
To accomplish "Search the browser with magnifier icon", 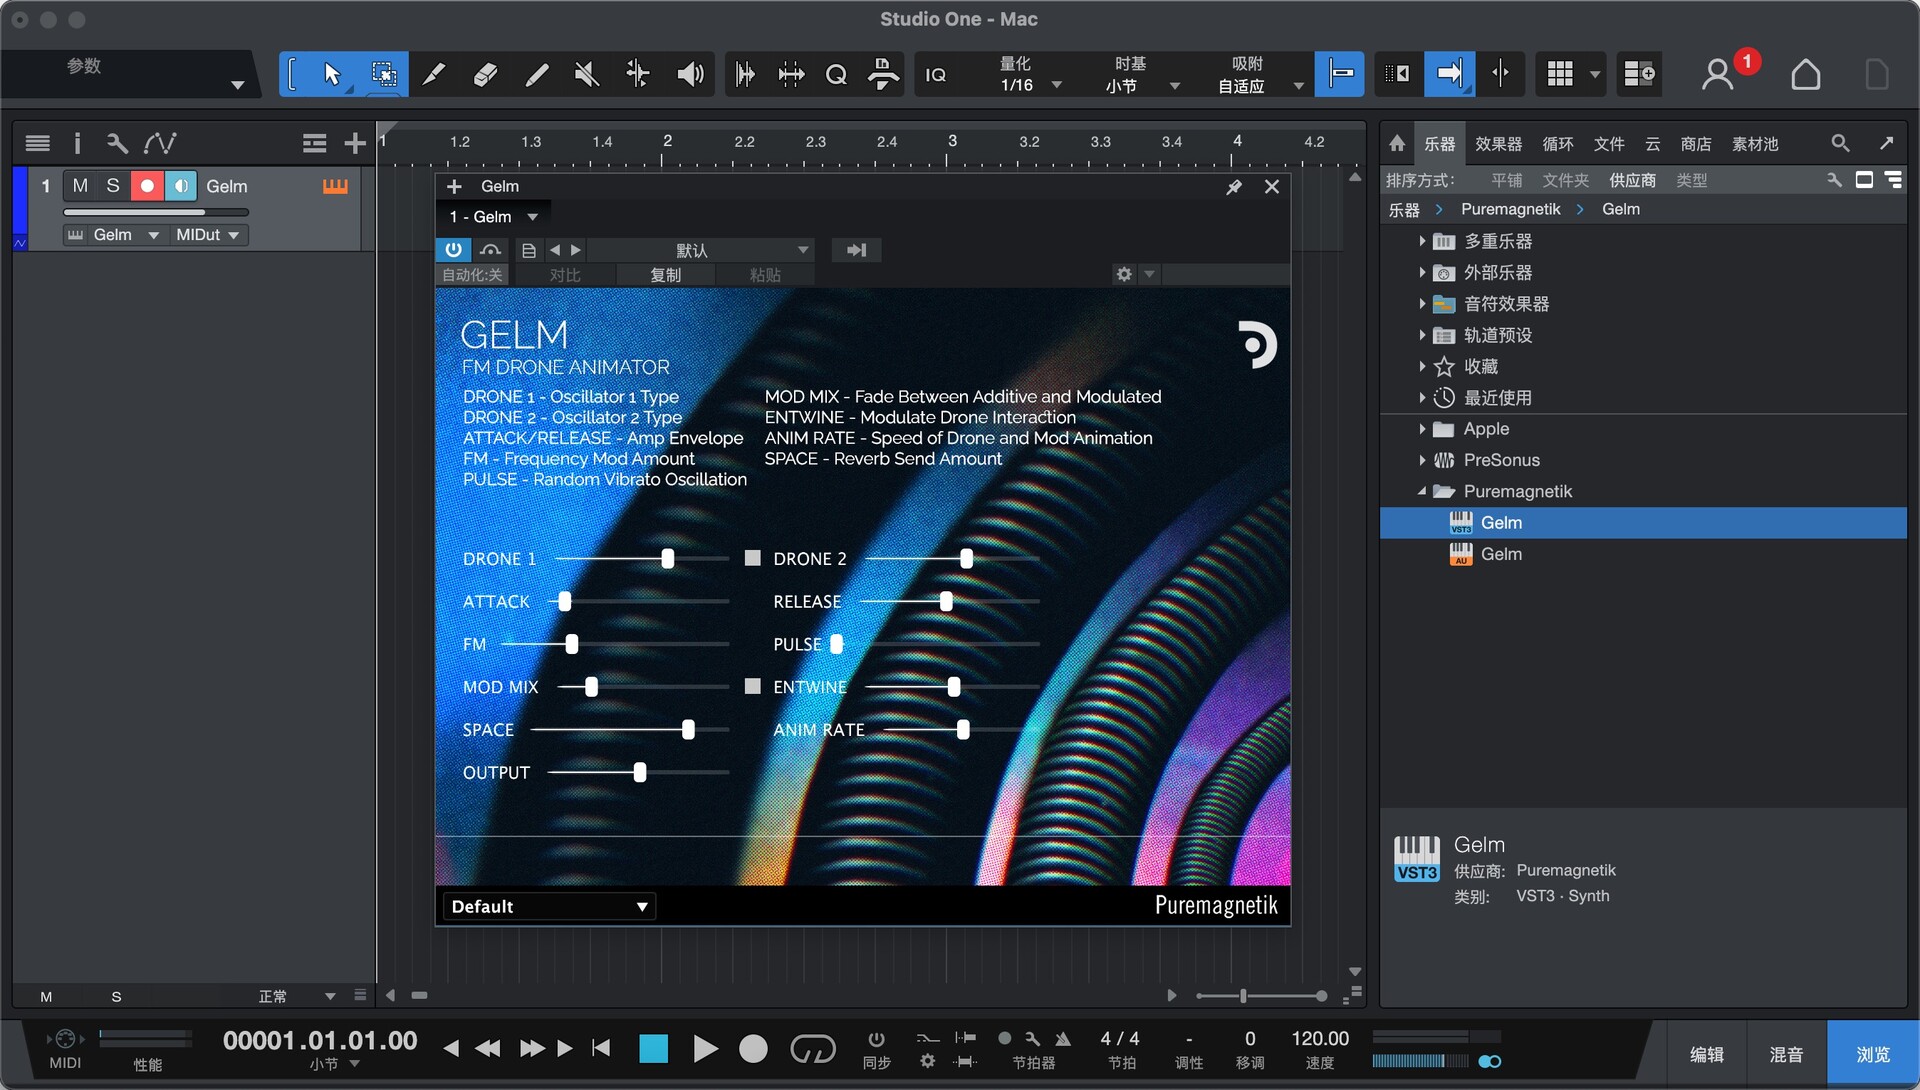I will tap(1840, 143).
